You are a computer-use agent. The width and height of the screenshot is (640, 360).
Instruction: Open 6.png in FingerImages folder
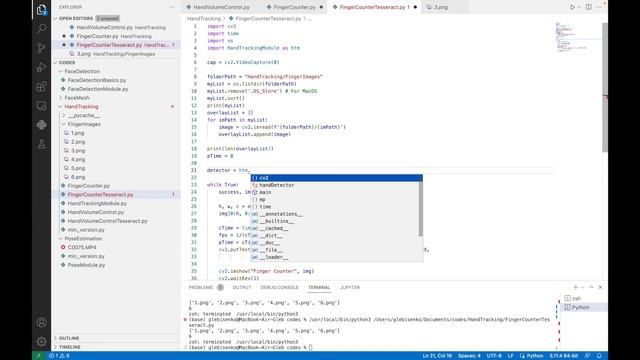pyautogui.click(x=116, y=177)
